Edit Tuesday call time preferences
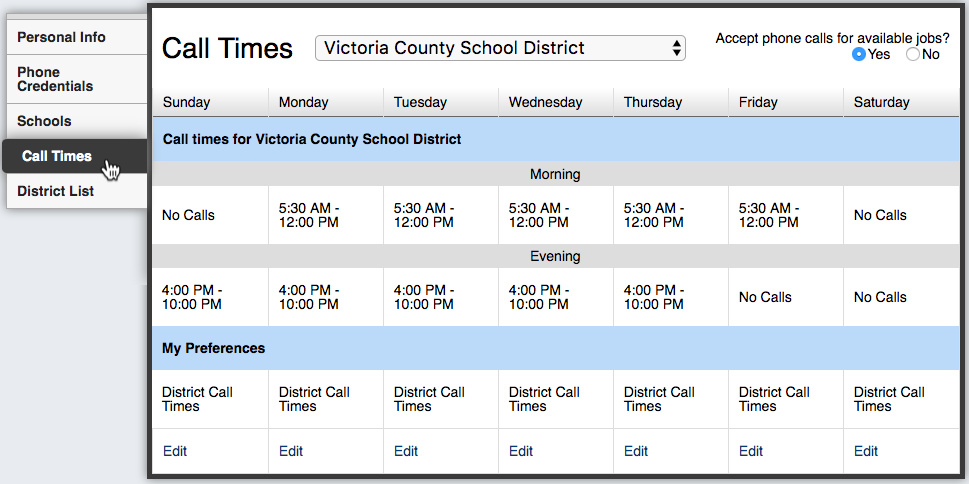Image resolution: width=969 pixels, height=484 pixels. (406, 451)
